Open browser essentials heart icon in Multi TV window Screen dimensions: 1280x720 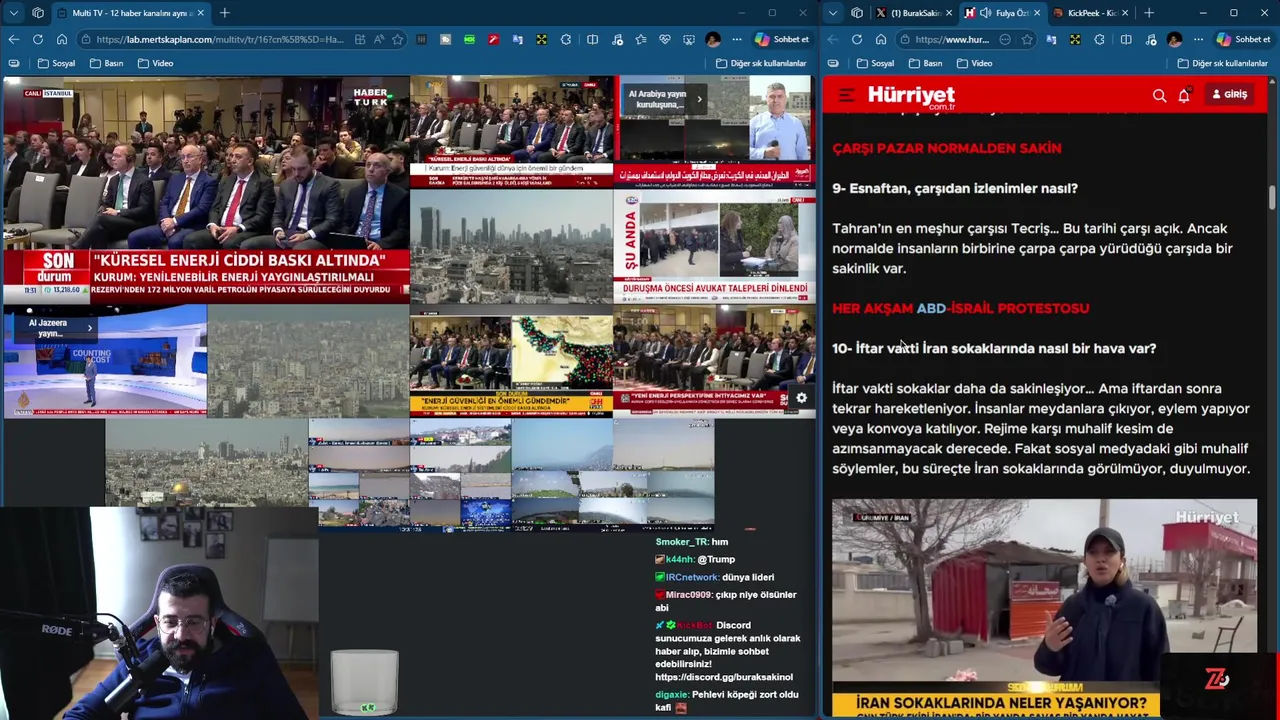pos(665,39)
